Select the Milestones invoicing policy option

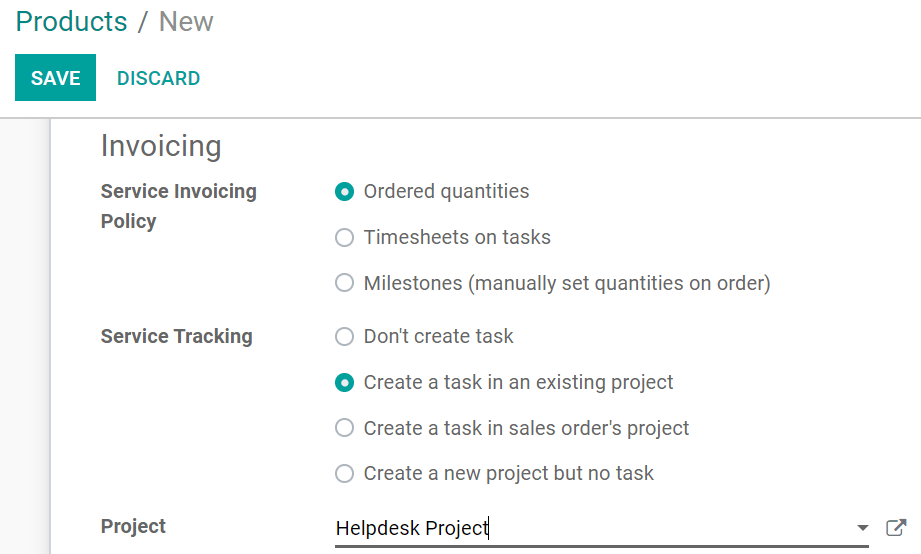(x=345, y=283)
